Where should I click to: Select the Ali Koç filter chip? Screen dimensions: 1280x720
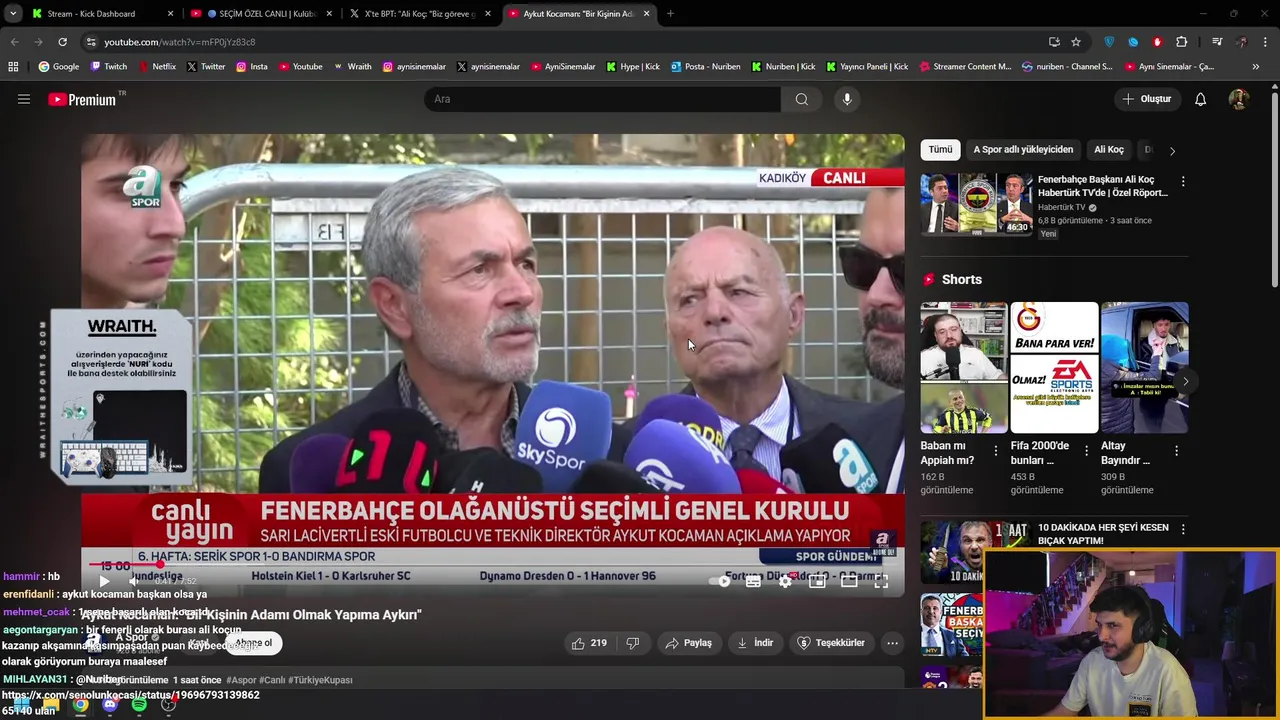(1108, 149)
